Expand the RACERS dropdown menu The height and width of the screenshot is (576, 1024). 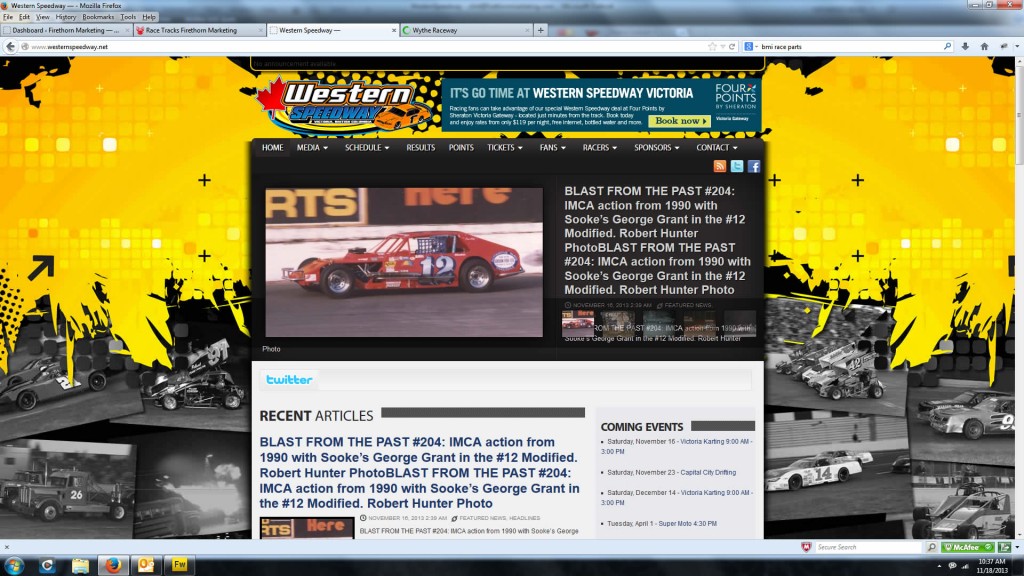pos(600,148)
